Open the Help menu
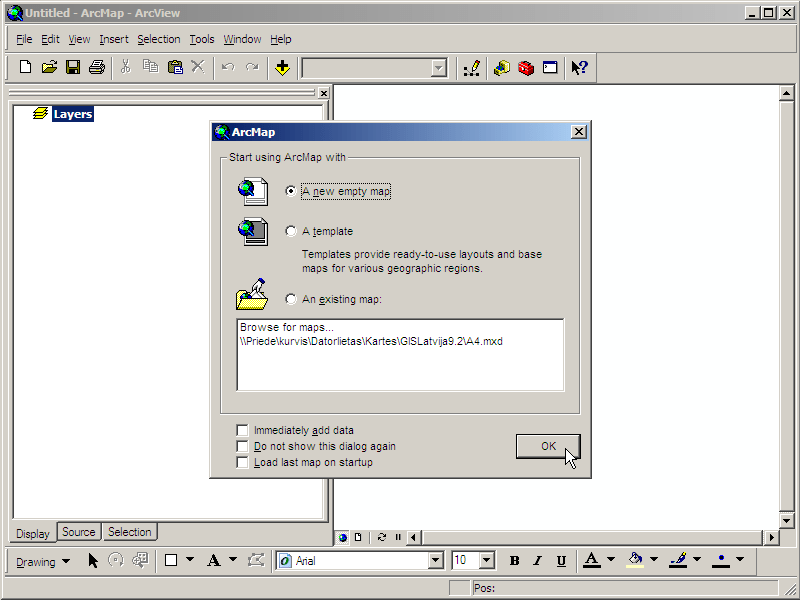 pos(281,39)
